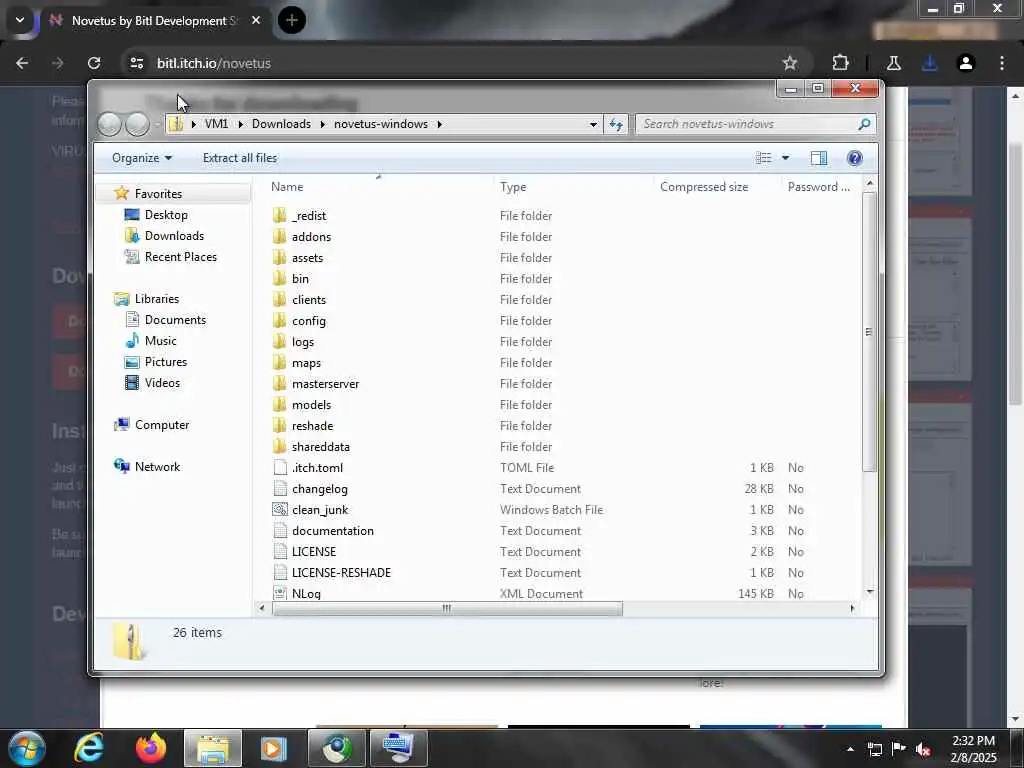Open Chrome Labs flask icon

click(x=893, y=63)
